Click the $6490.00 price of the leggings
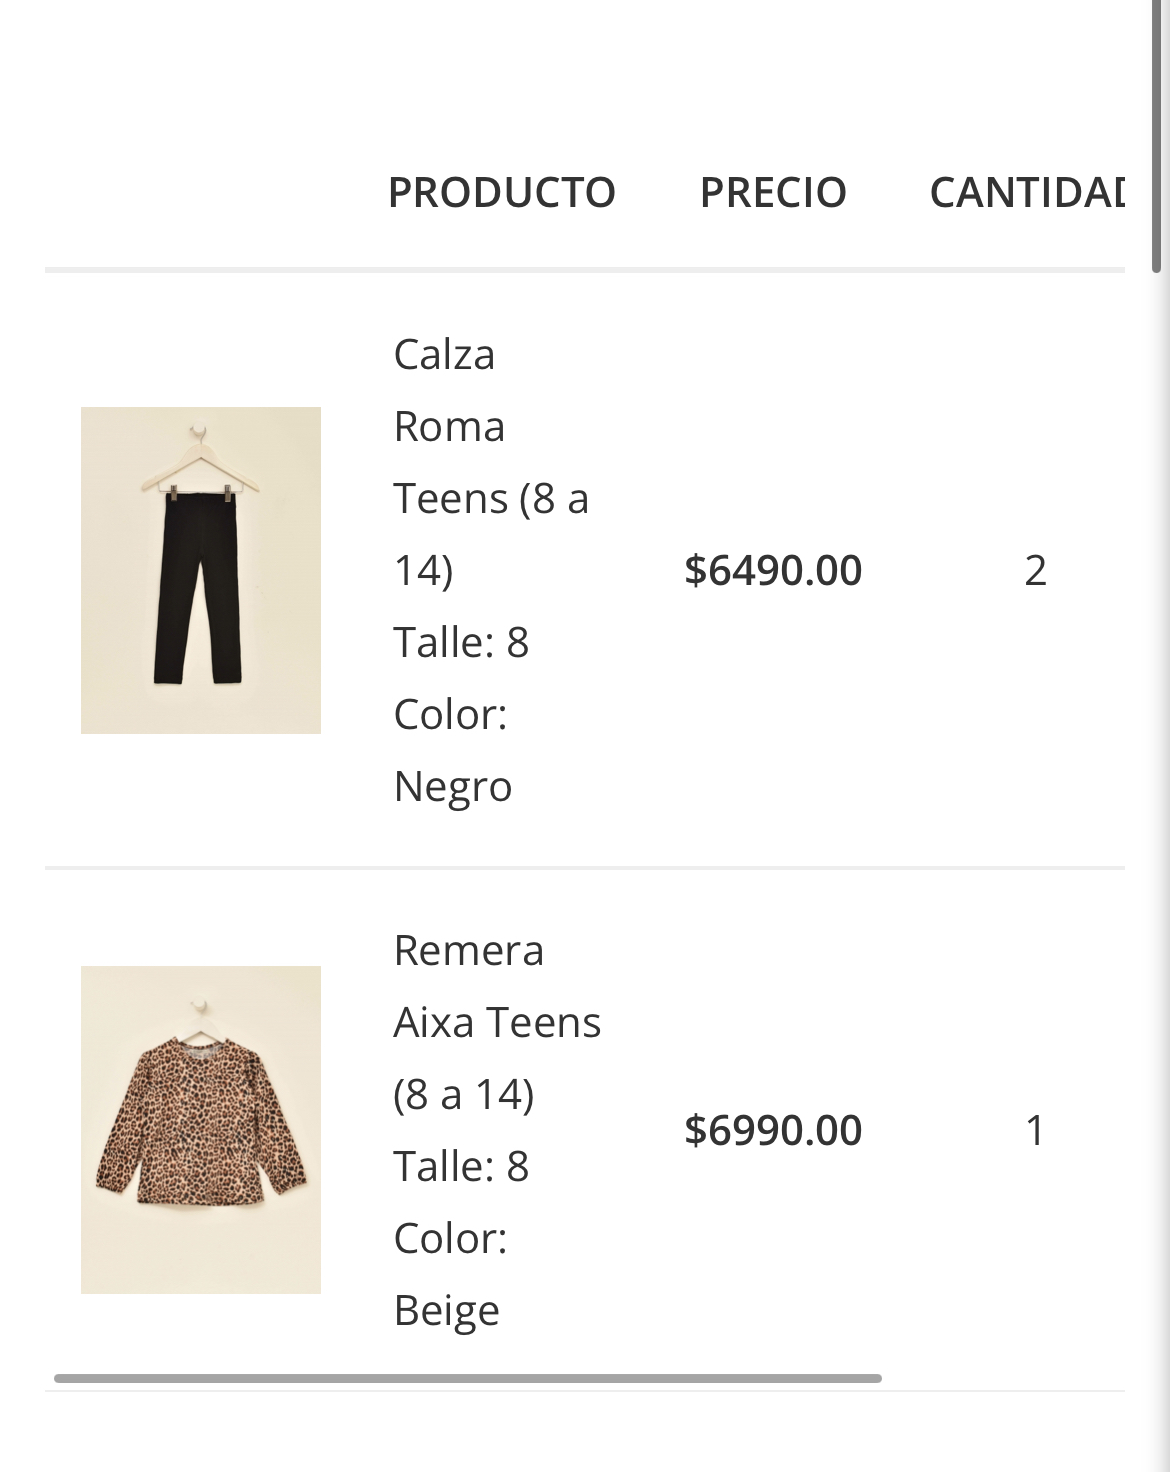1170x1472 pixels. (x=773, y=570)
